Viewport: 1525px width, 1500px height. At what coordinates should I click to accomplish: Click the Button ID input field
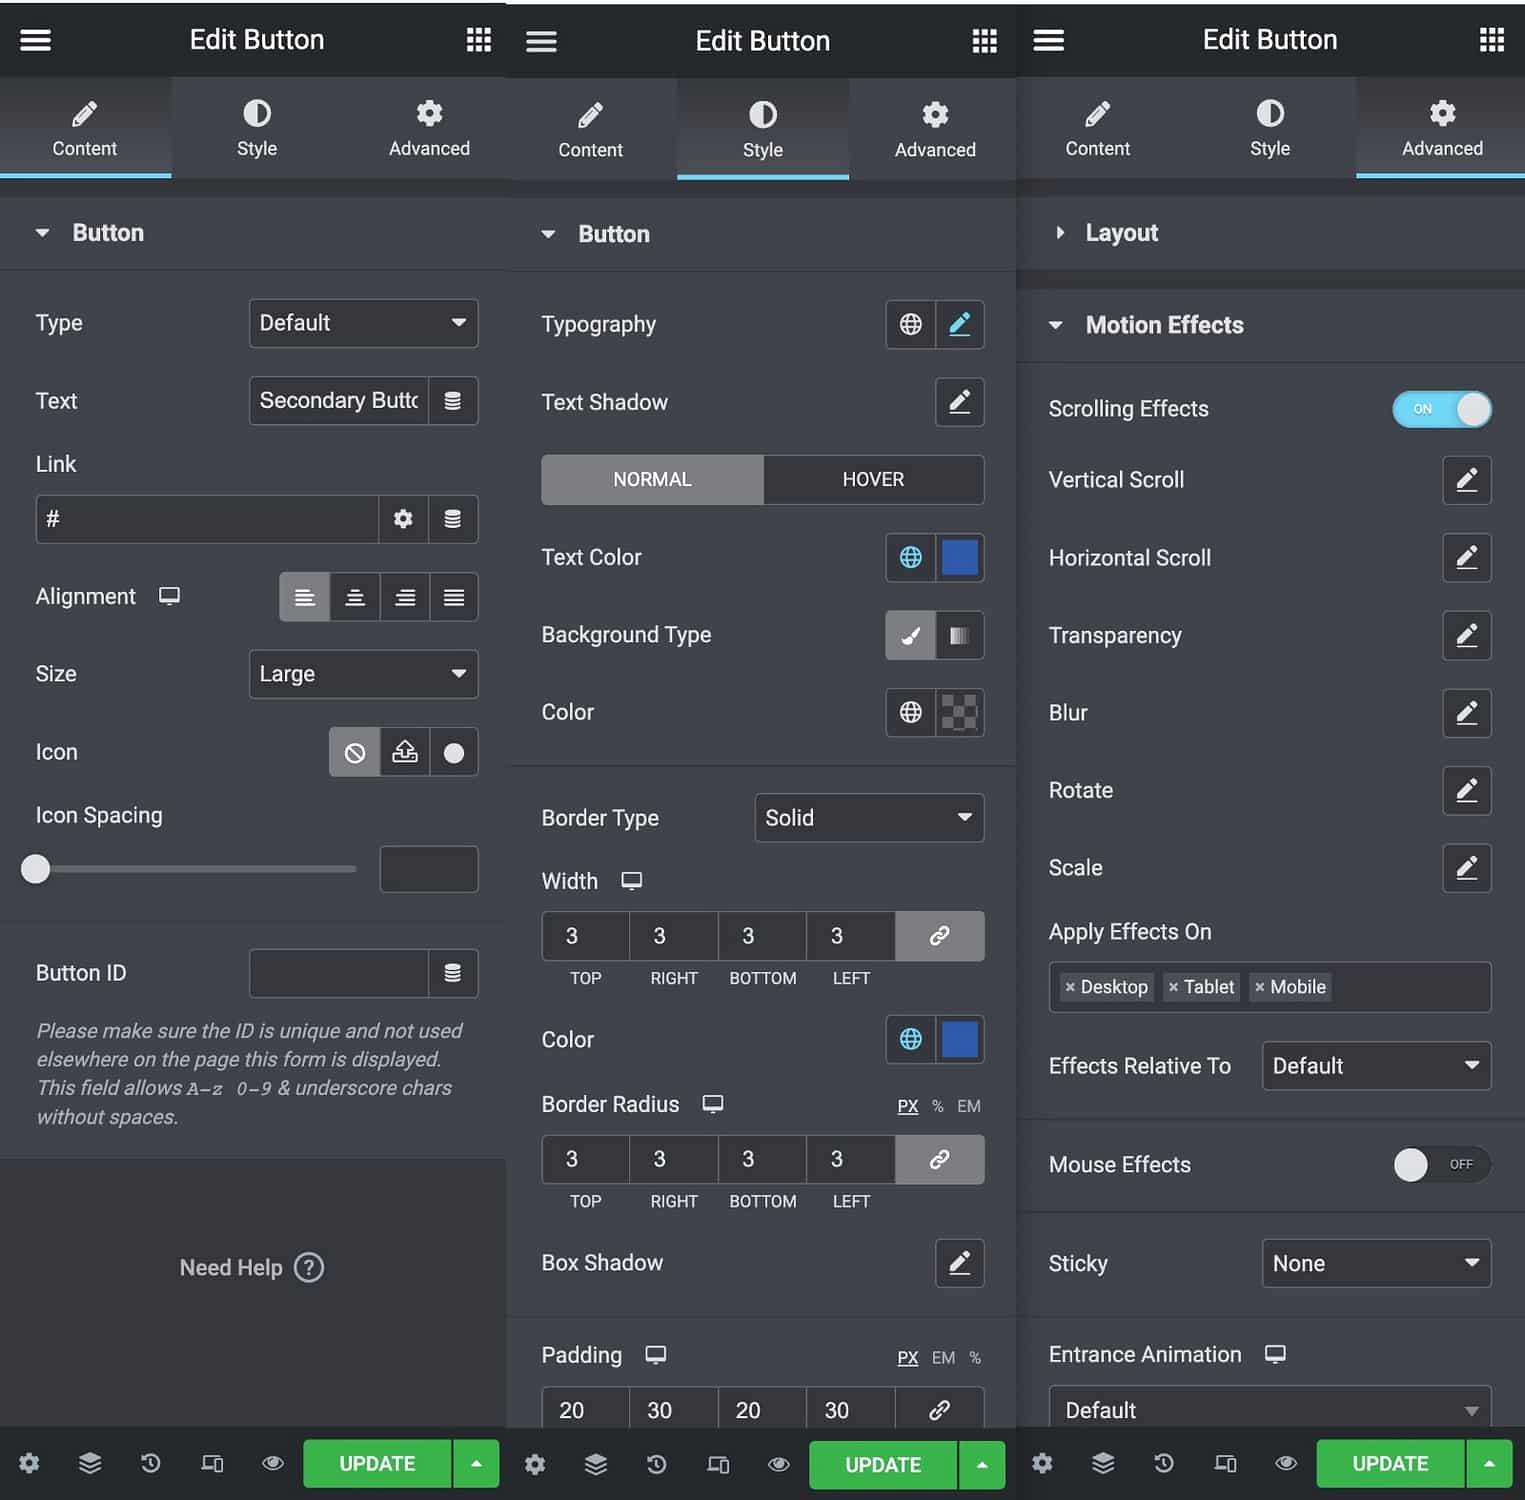tap(338, 973)
